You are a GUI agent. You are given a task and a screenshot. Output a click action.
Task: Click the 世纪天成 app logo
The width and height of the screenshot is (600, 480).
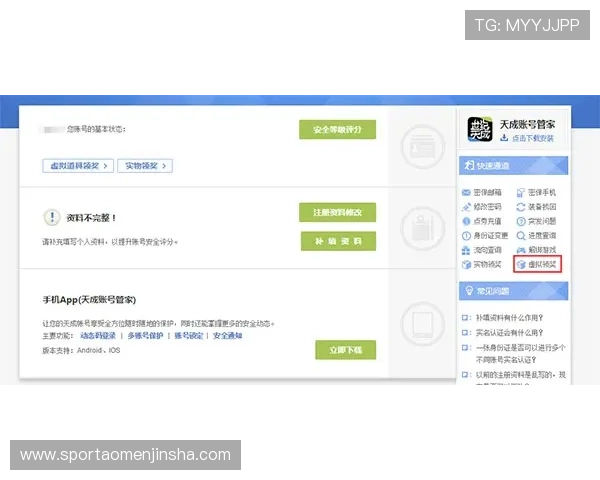click(480, 129)
